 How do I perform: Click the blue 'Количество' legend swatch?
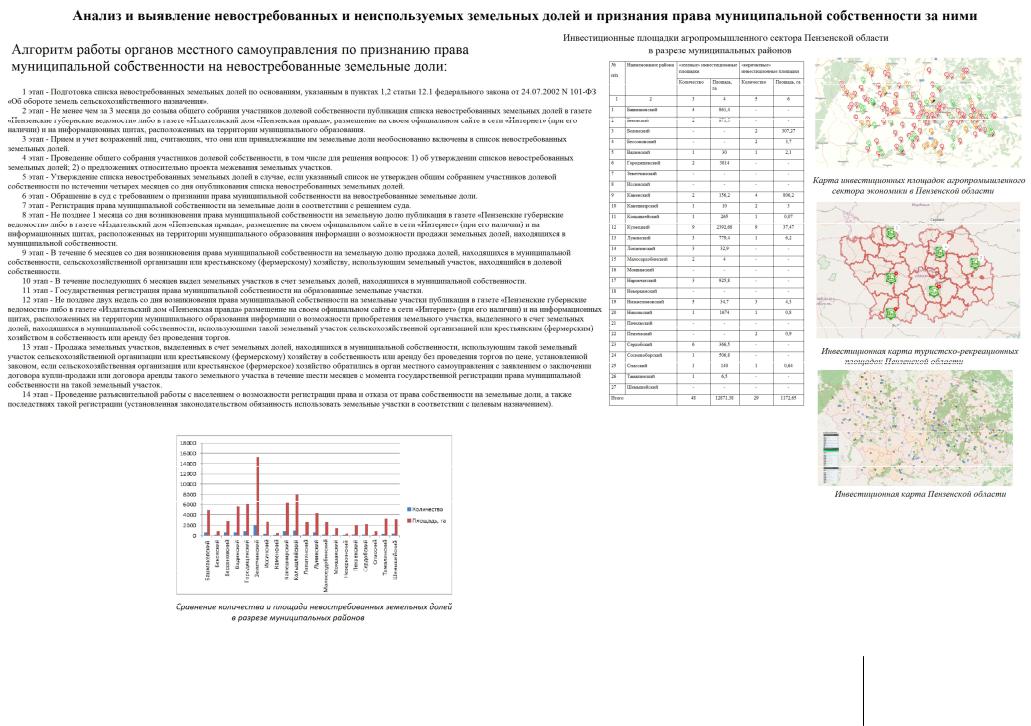pos(409,509)
